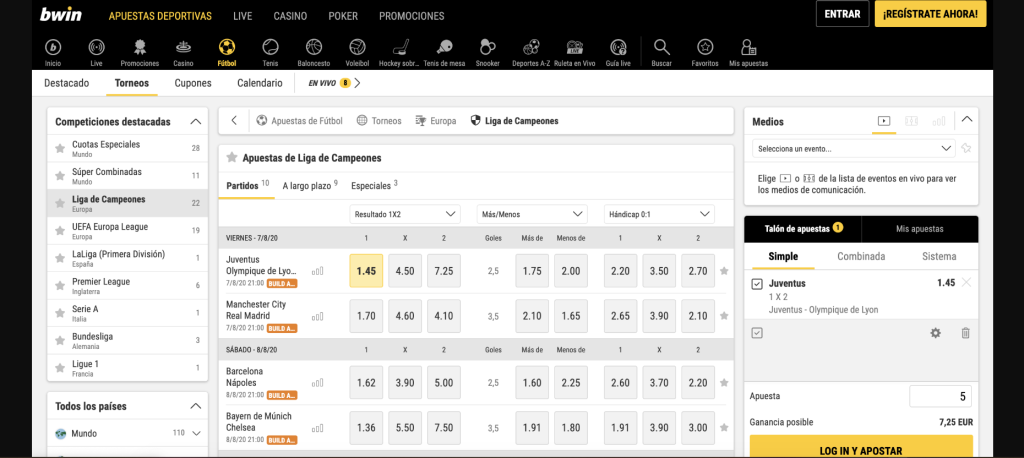Open the Mis apuestas bet slip tab
Screen dimensions: 1024x458
point(919,229)
